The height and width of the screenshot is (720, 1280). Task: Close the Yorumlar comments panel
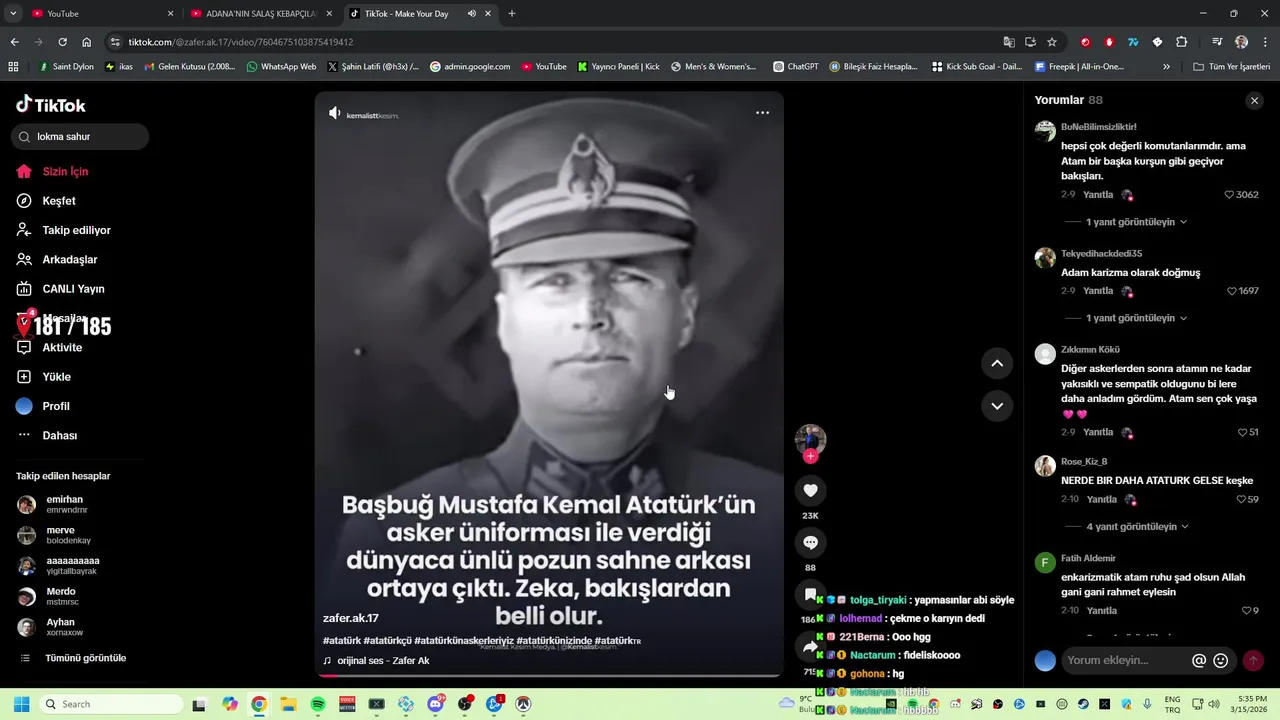pos(1254,101)
